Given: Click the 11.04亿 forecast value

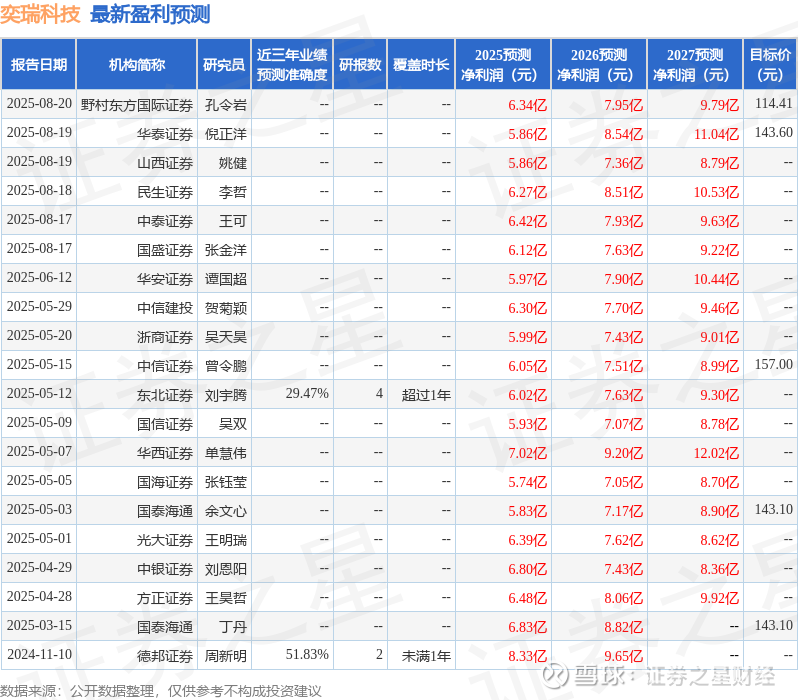Looking at the screenshot, I should point(716,134).
